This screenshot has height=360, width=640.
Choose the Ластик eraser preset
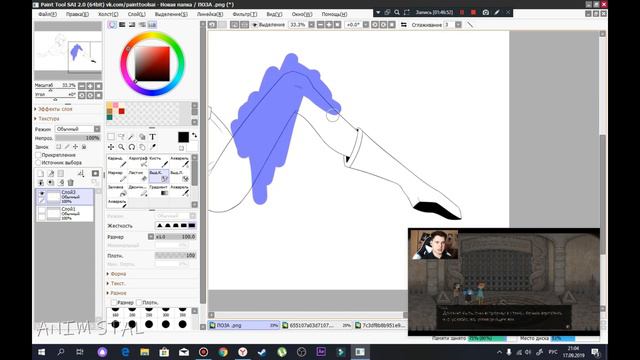click(138, 176)
